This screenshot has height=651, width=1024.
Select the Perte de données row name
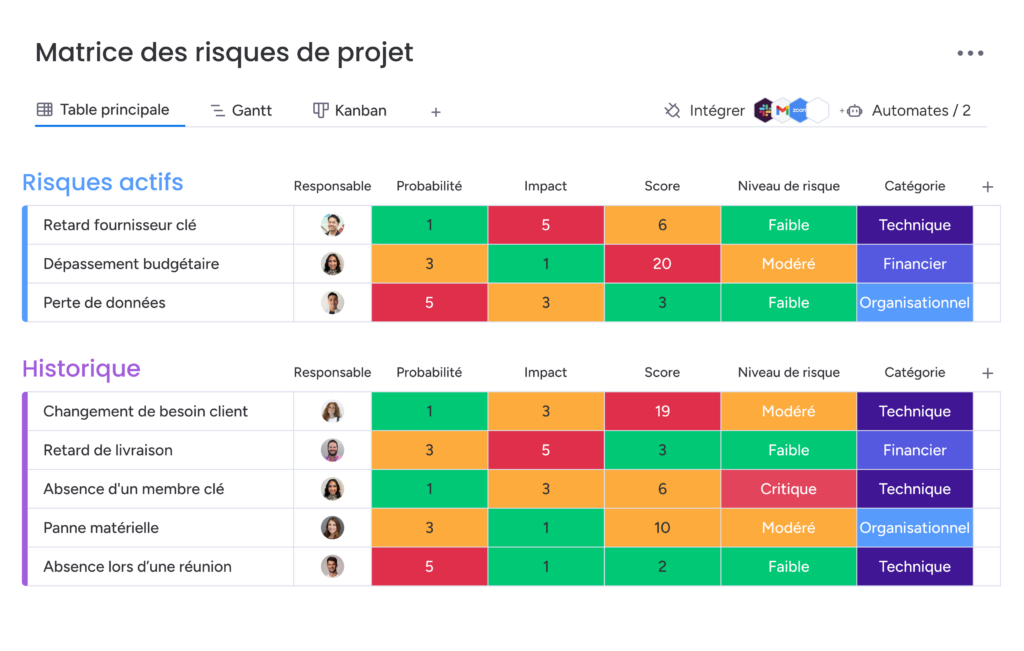[x=104, y=302]
